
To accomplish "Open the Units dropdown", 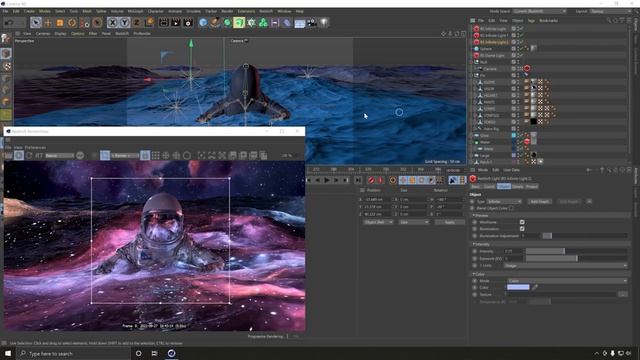I will pos(566,266).
